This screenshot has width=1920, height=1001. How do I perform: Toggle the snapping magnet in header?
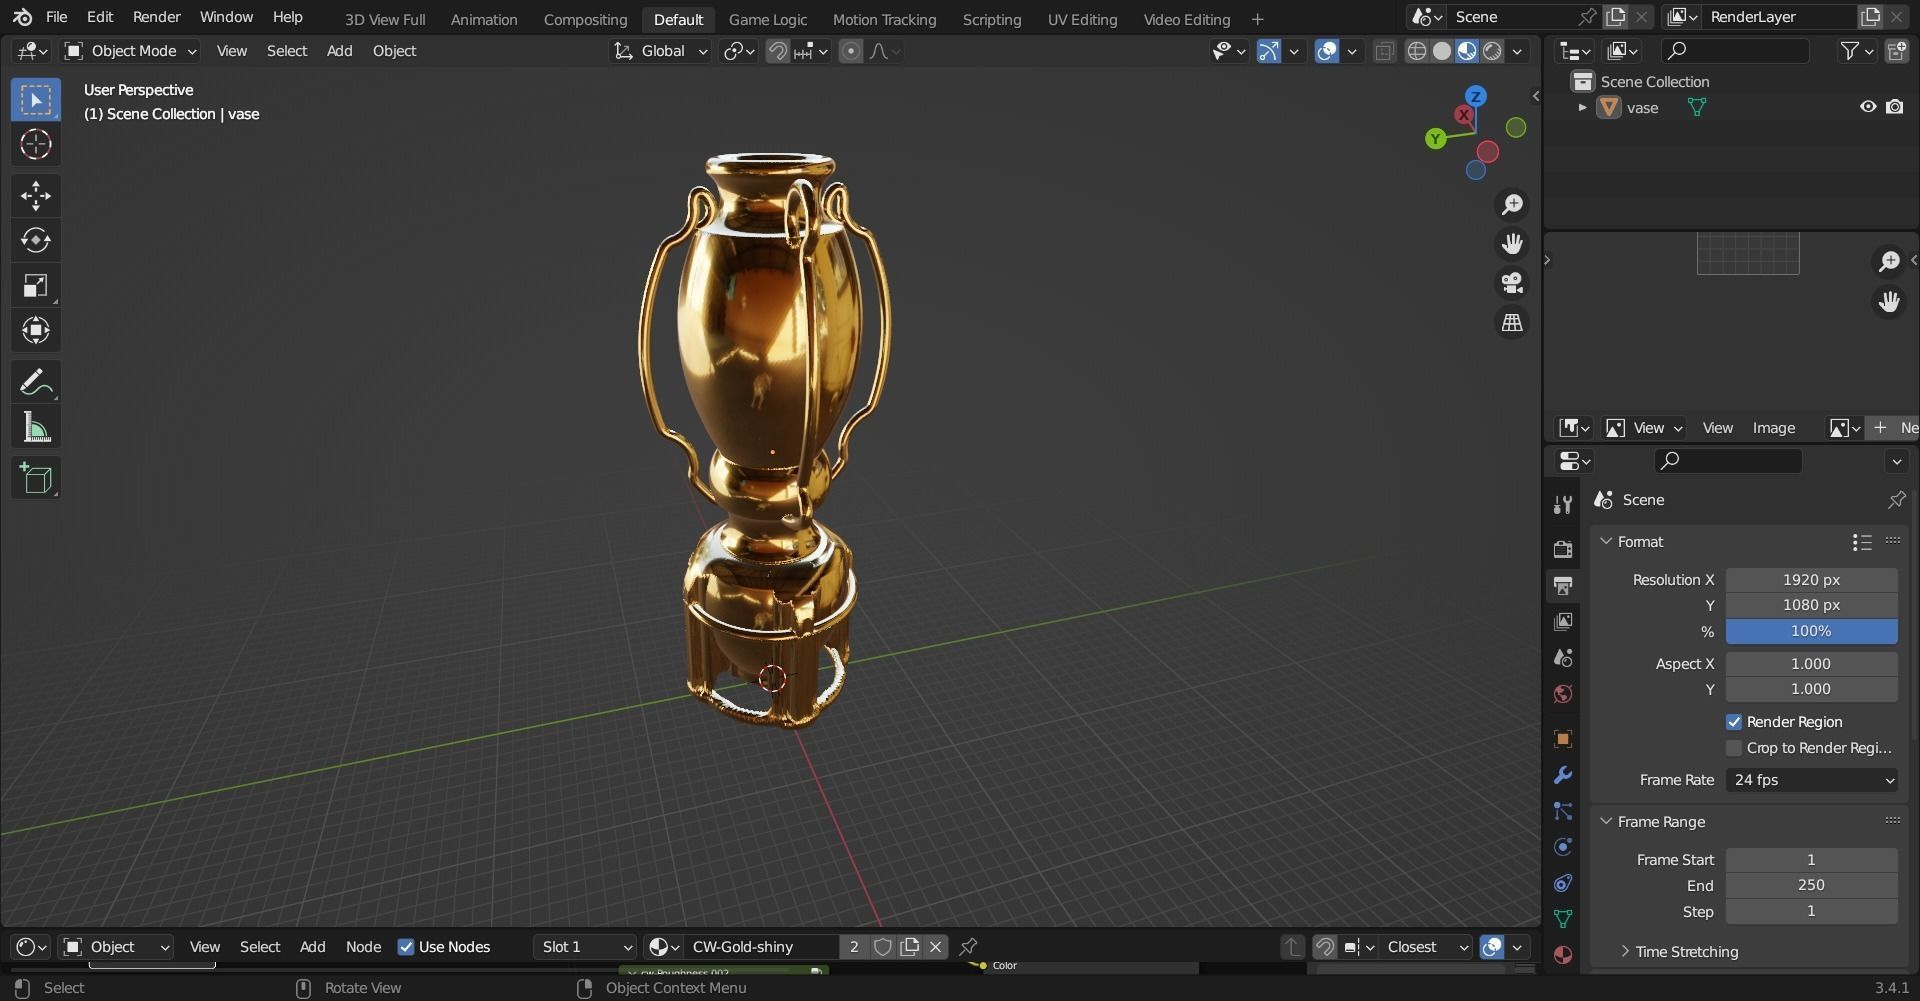[x=777, y=51]
